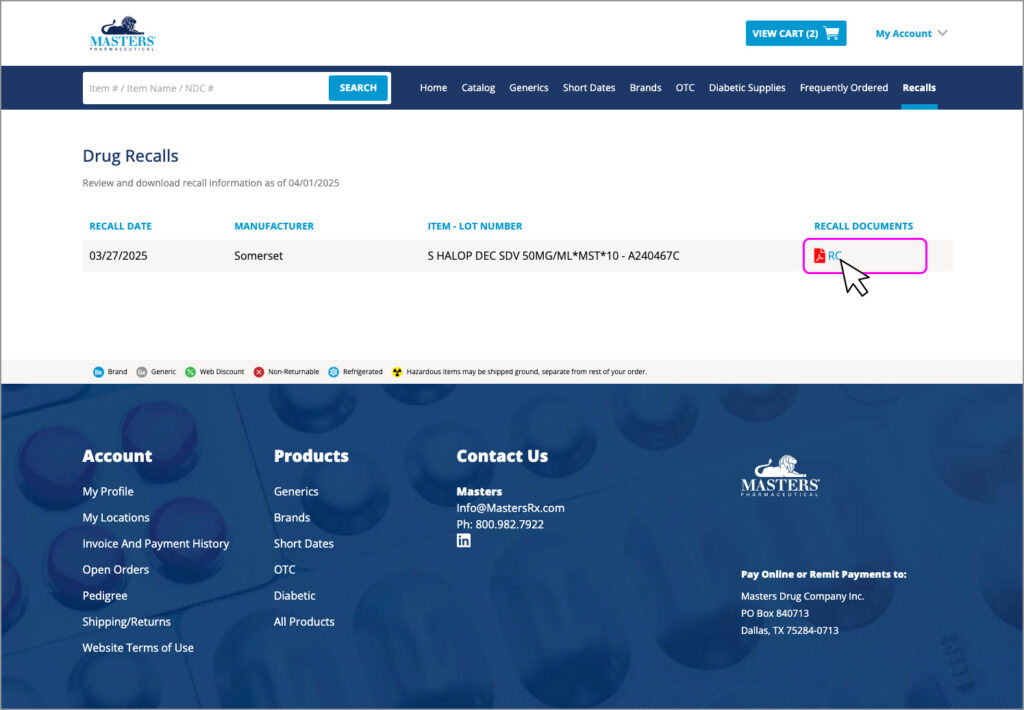Screen dimensions: 1024x710
Task: Open the red PDF recall document icon
Action: pos(820,255)
